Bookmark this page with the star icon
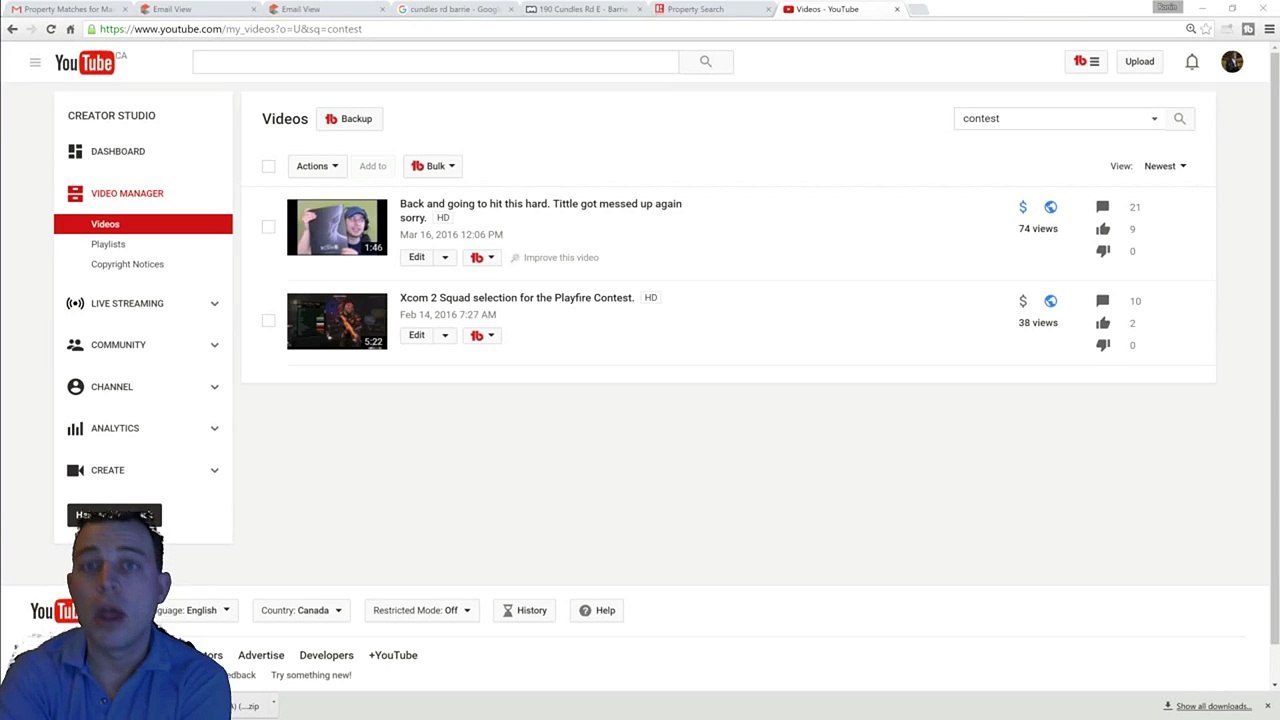 pyautogui.click(x=1206, y=29)
